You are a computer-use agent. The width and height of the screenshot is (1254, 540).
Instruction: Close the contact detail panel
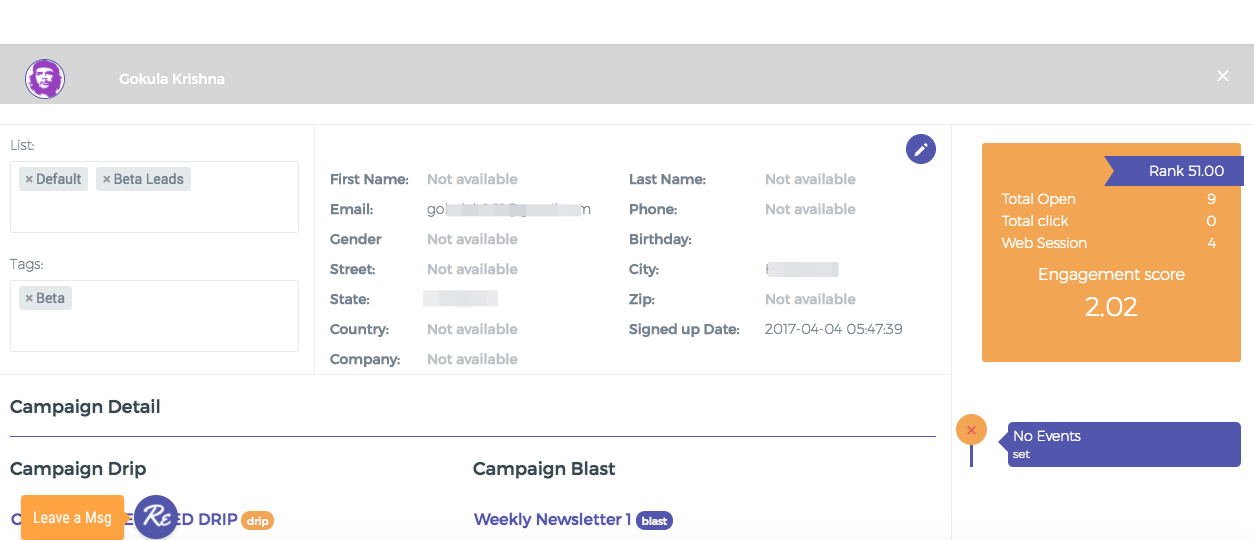(1222, 76)
